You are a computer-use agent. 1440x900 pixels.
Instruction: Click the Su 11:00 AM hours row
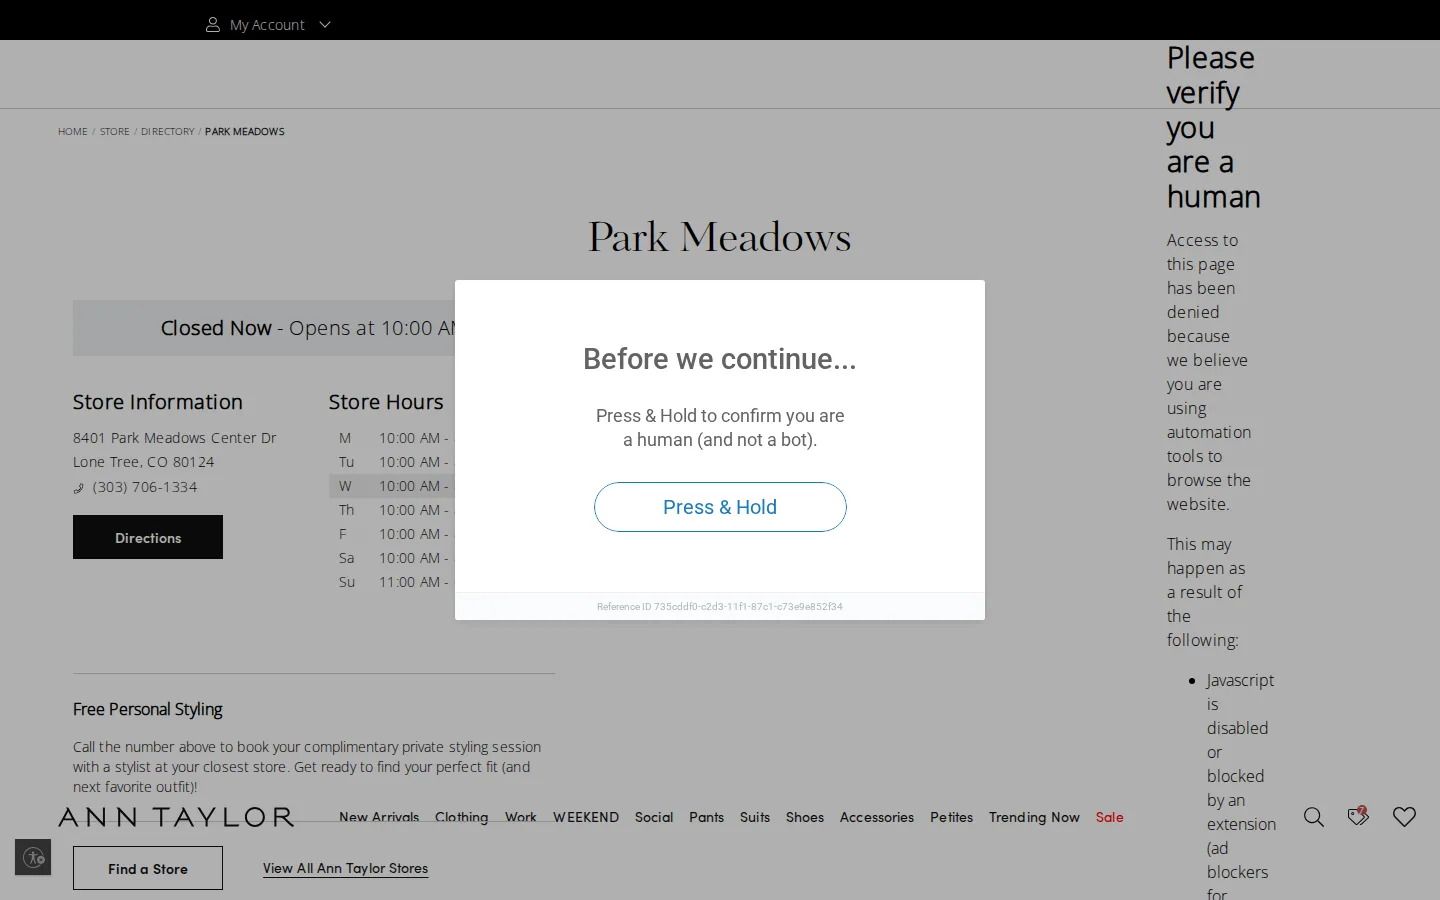392,582
